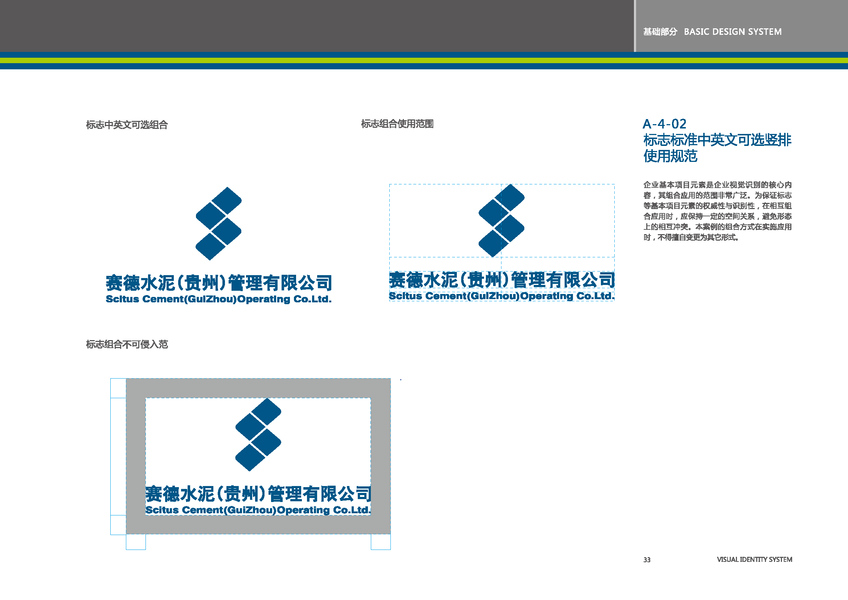
Task: Click the "BASIC DESIGN SYSTEM" header text
Action: (732, 32)
